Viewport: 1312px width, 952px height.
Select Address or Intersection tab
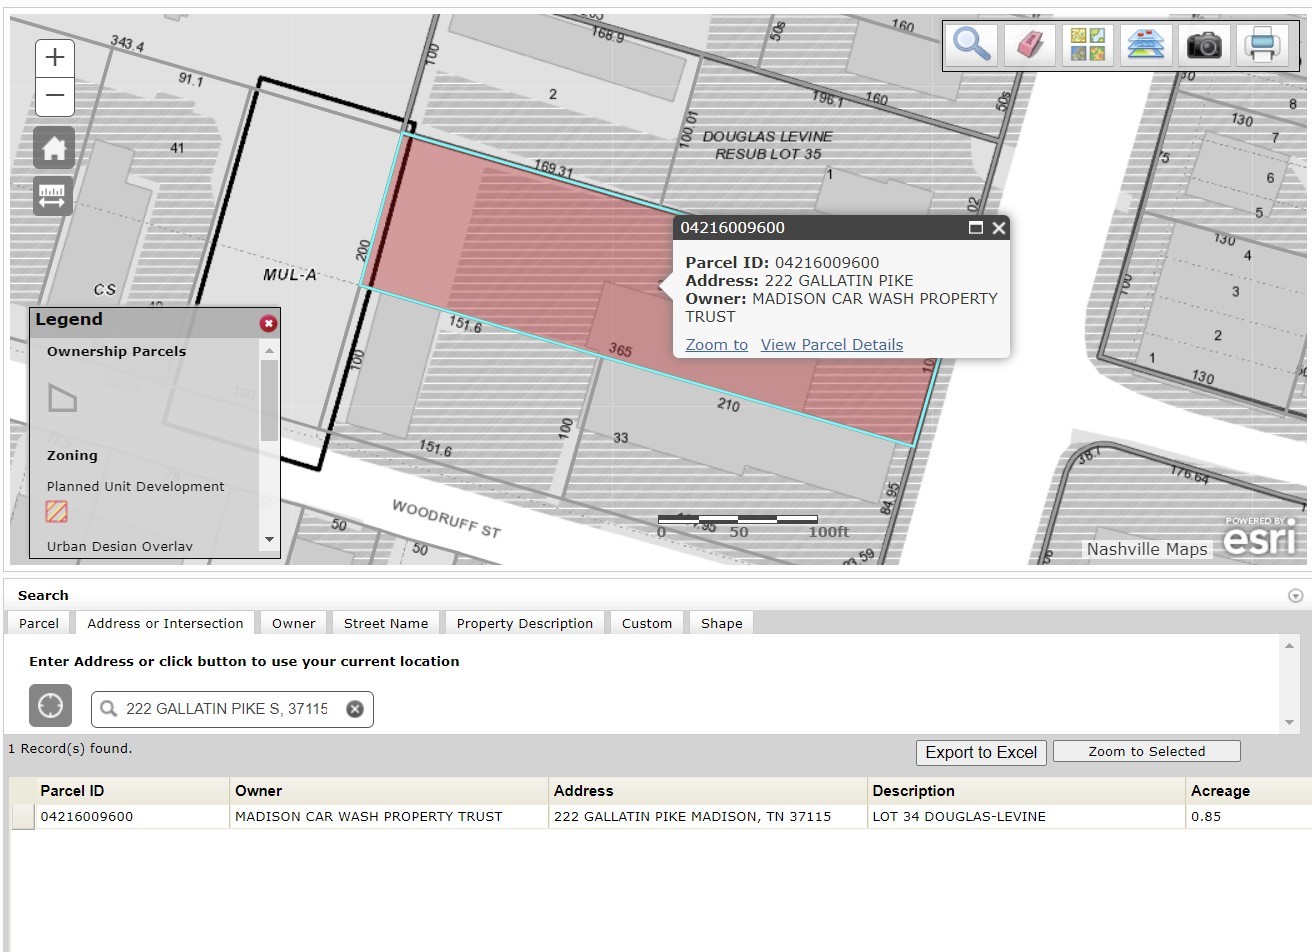[165, 623]
